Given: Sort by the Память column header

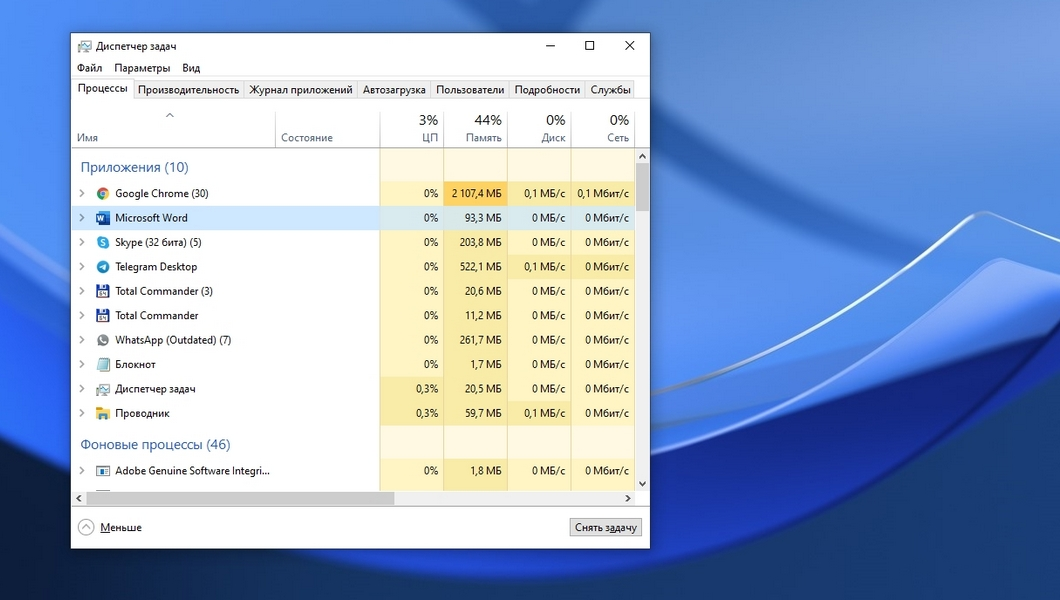Looking at the screenshot, I should pos(475,128).
